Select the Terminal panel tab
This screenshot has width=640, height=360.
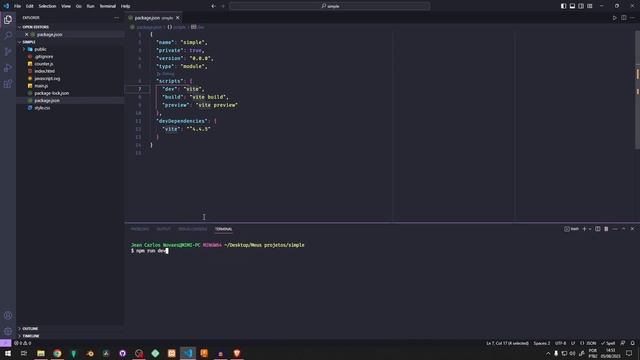pos(223,229)
